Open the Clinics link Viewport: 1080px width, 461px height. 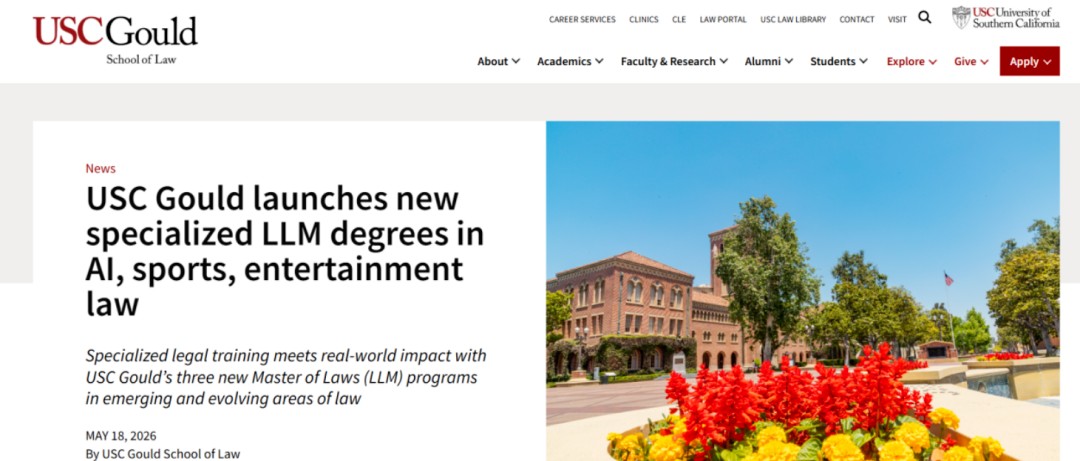coord(643,19)
